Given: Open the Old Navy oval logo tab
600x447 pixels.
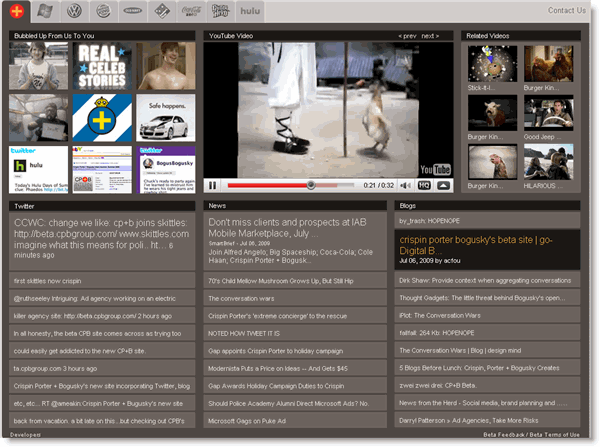Looking at the screenshot, I should [x=133, y=11].
